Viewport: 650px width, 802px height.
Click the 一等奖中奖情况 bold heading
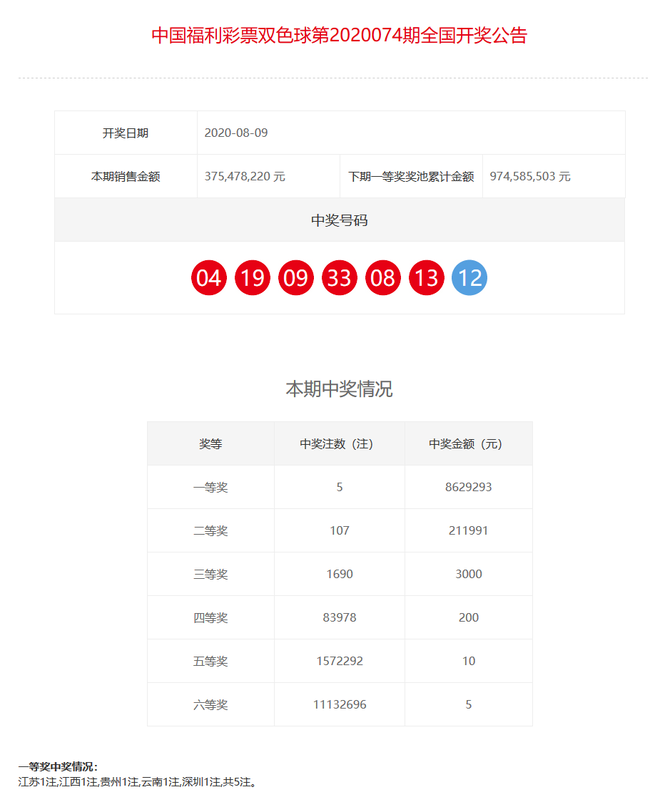(x=58, y=766)
